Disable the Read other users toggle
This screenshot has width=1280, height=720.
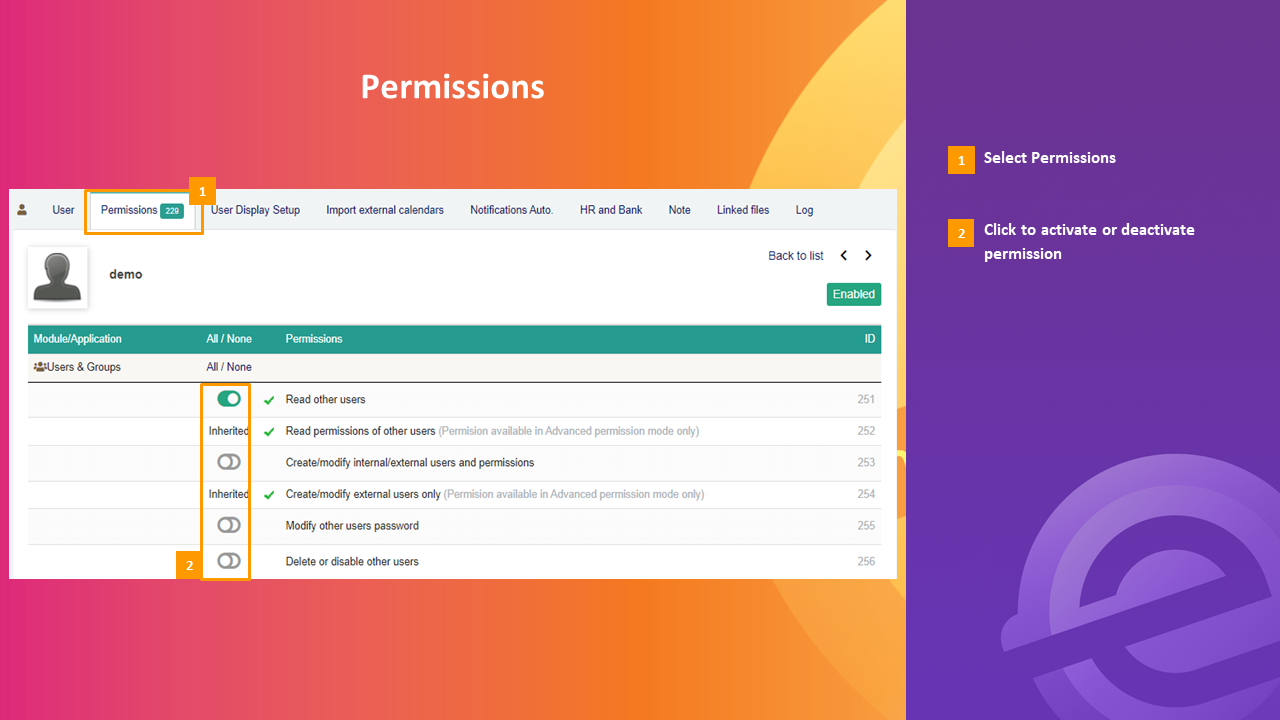tap(226, 397)
